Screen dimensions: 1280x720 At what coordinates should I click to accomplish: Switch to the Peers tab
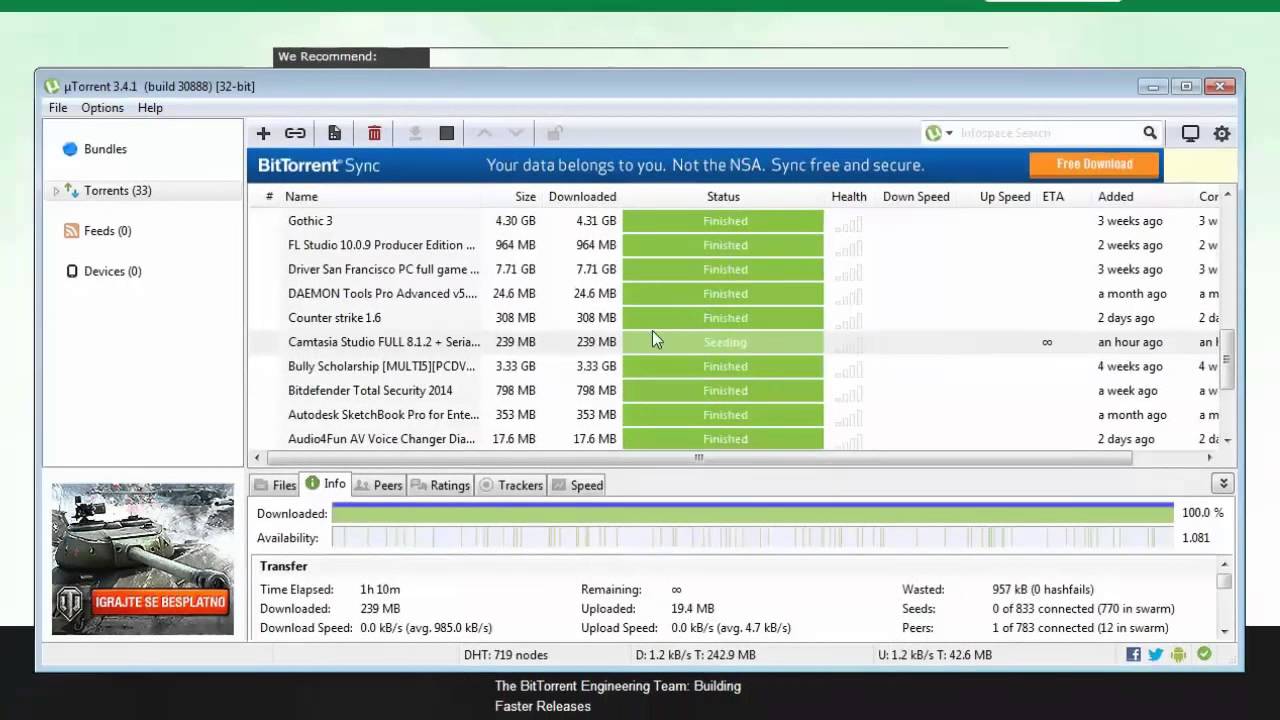tap(378, 485)
